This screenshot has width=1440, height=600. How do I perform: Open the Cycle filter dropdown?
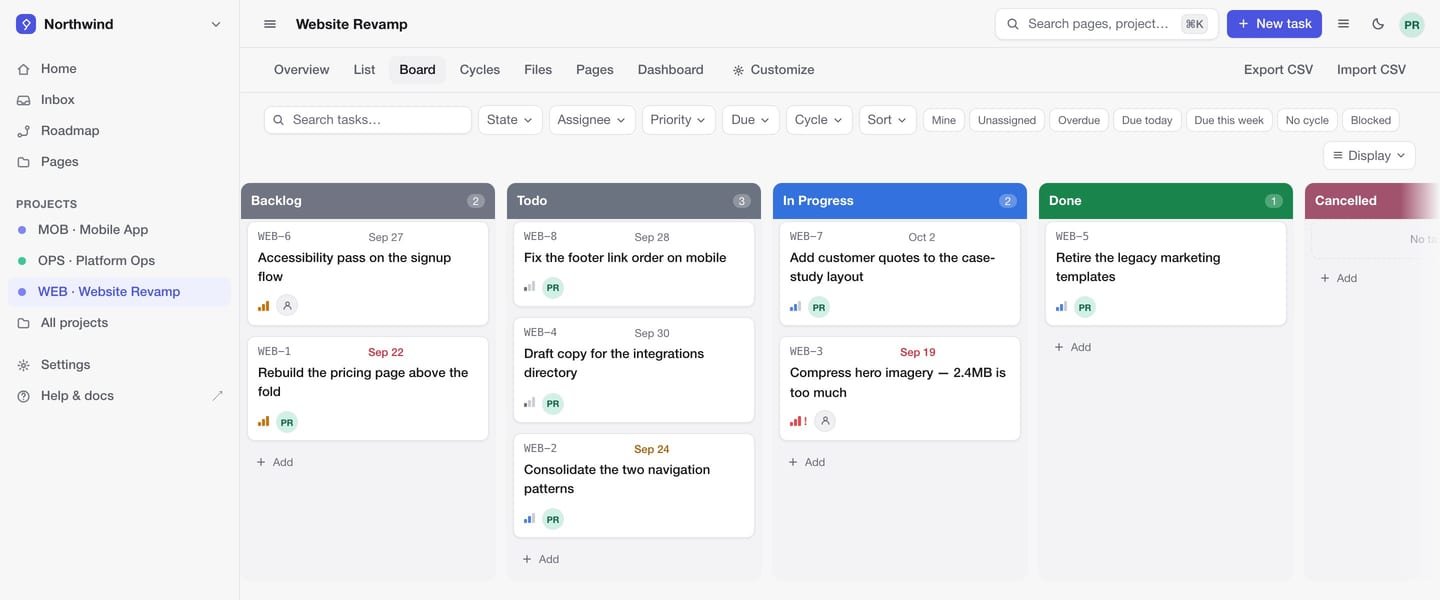pyautogui.click(x=819, y=120)
